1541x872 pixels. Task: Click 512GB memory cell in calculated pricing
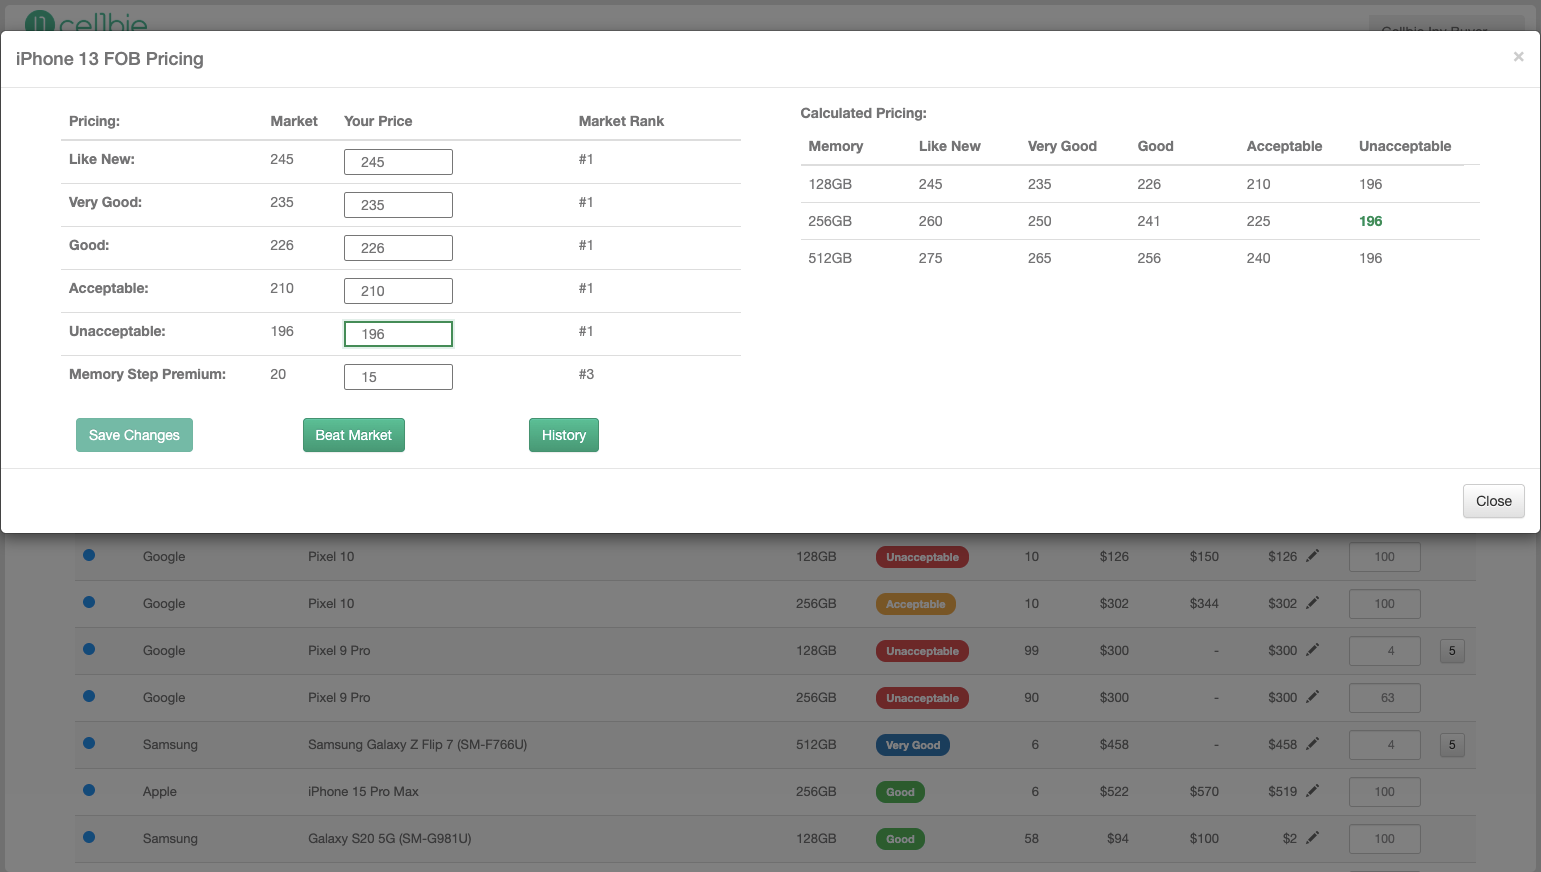(830, 258)
